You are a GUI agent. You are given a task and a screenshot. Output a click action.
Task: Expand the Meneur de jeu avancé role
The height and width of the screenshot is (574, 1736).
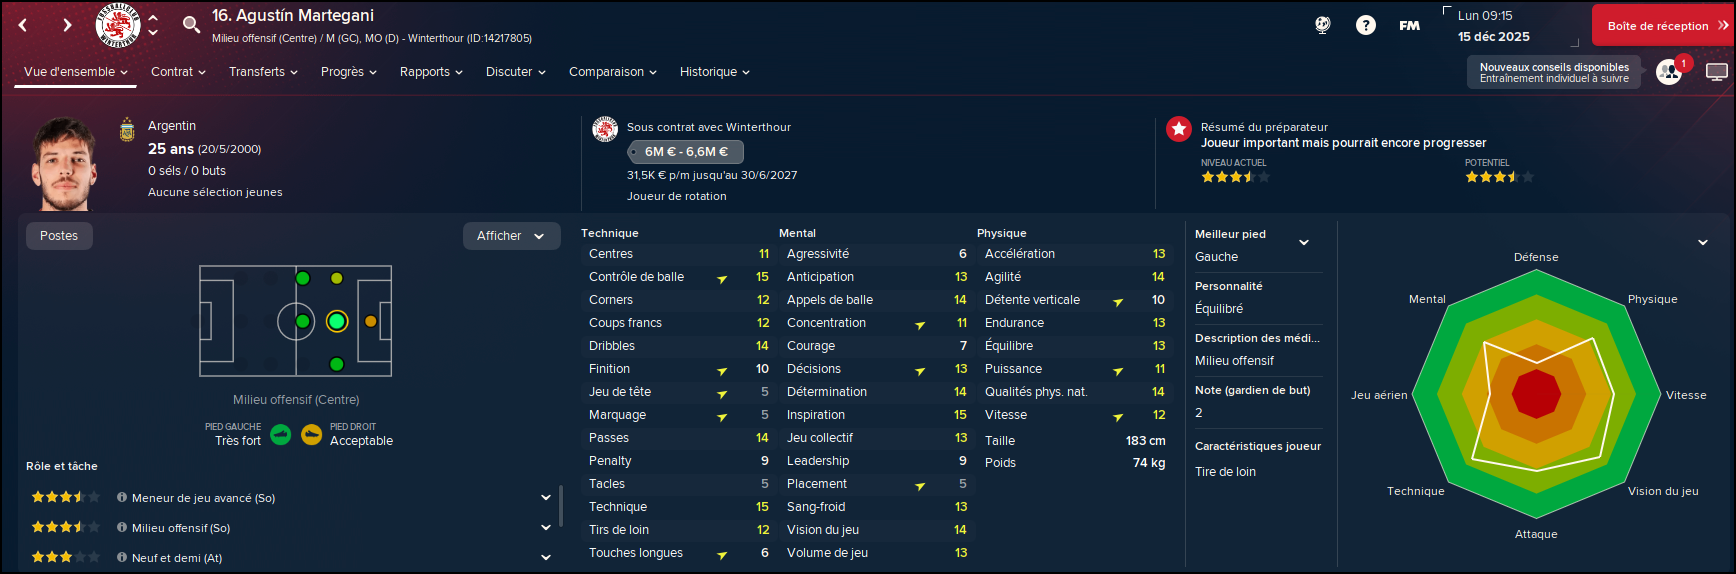coord(546,497)
